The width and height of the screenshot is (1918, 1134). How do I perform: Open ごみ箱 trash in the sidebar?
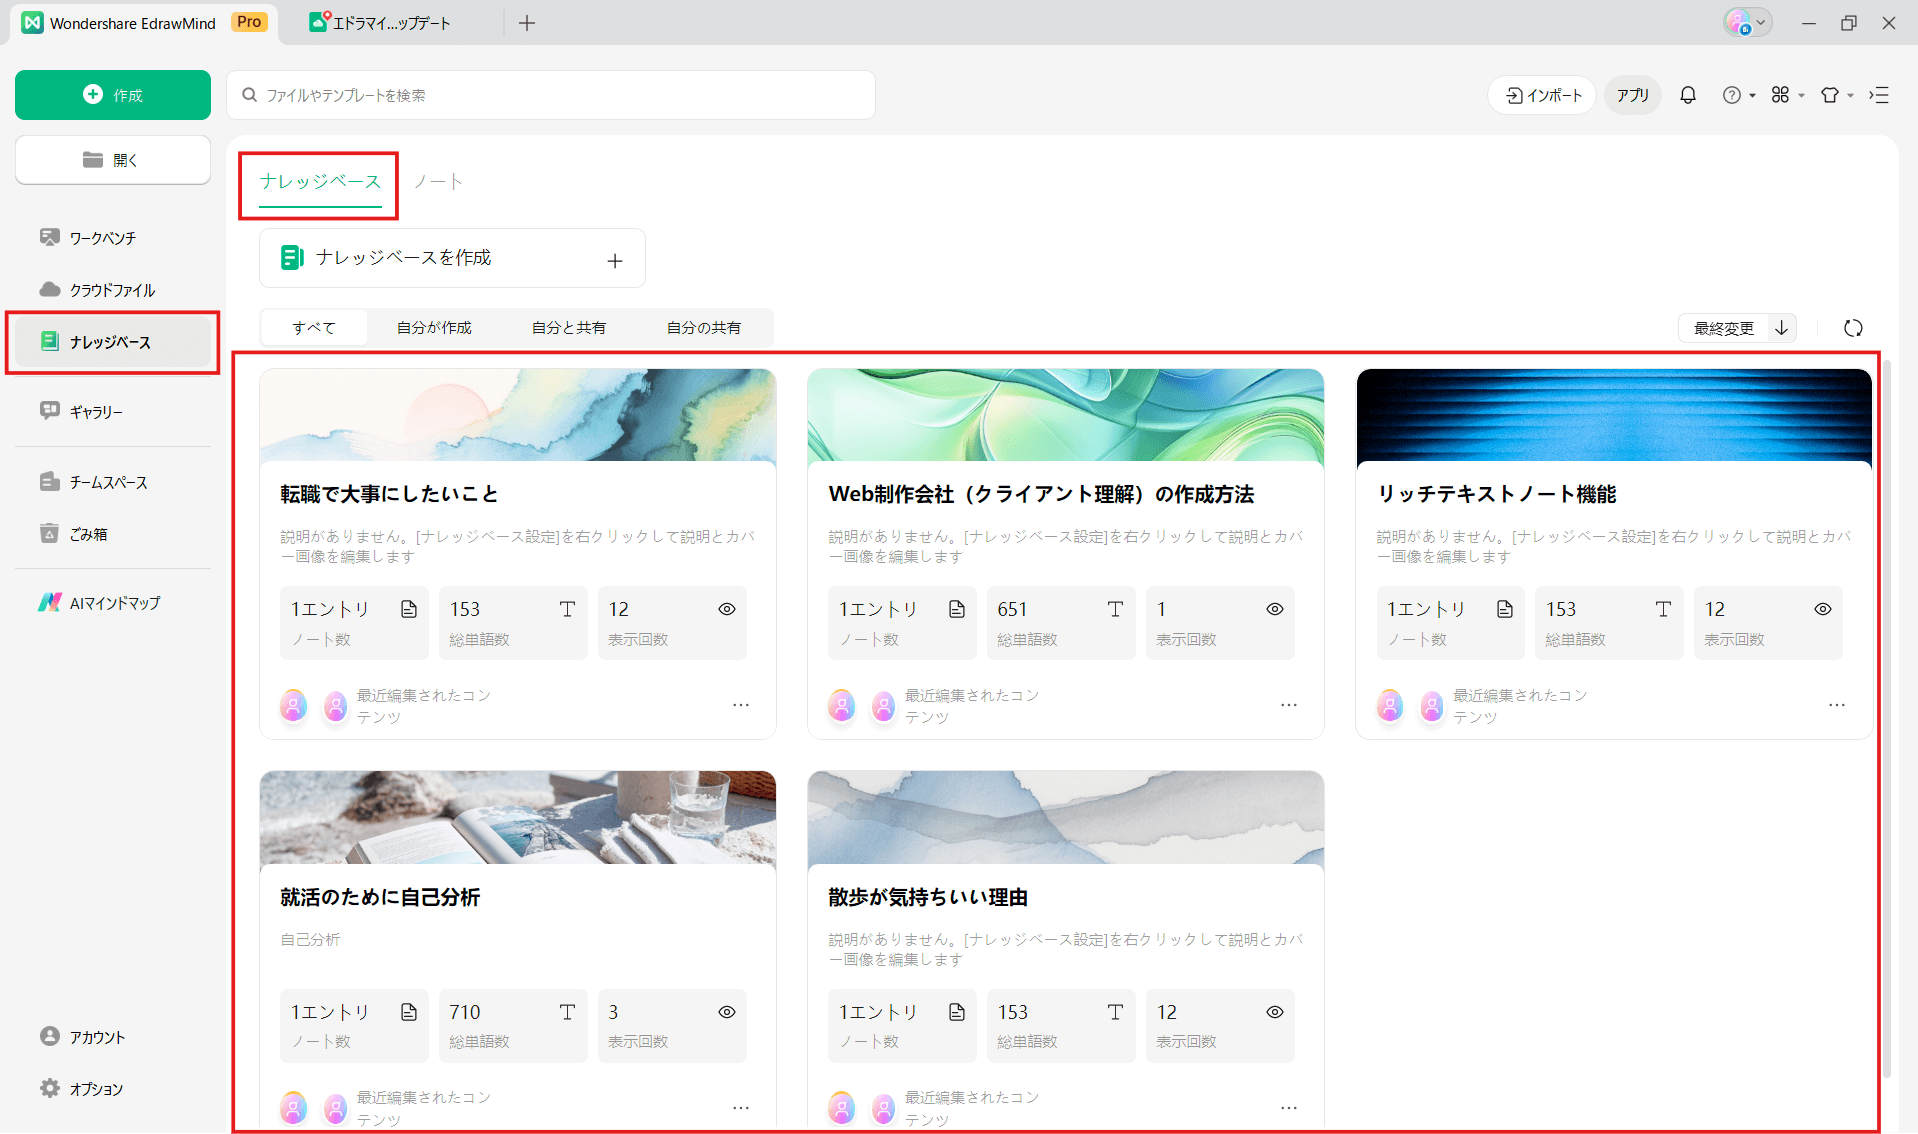(x=88, y=534)
